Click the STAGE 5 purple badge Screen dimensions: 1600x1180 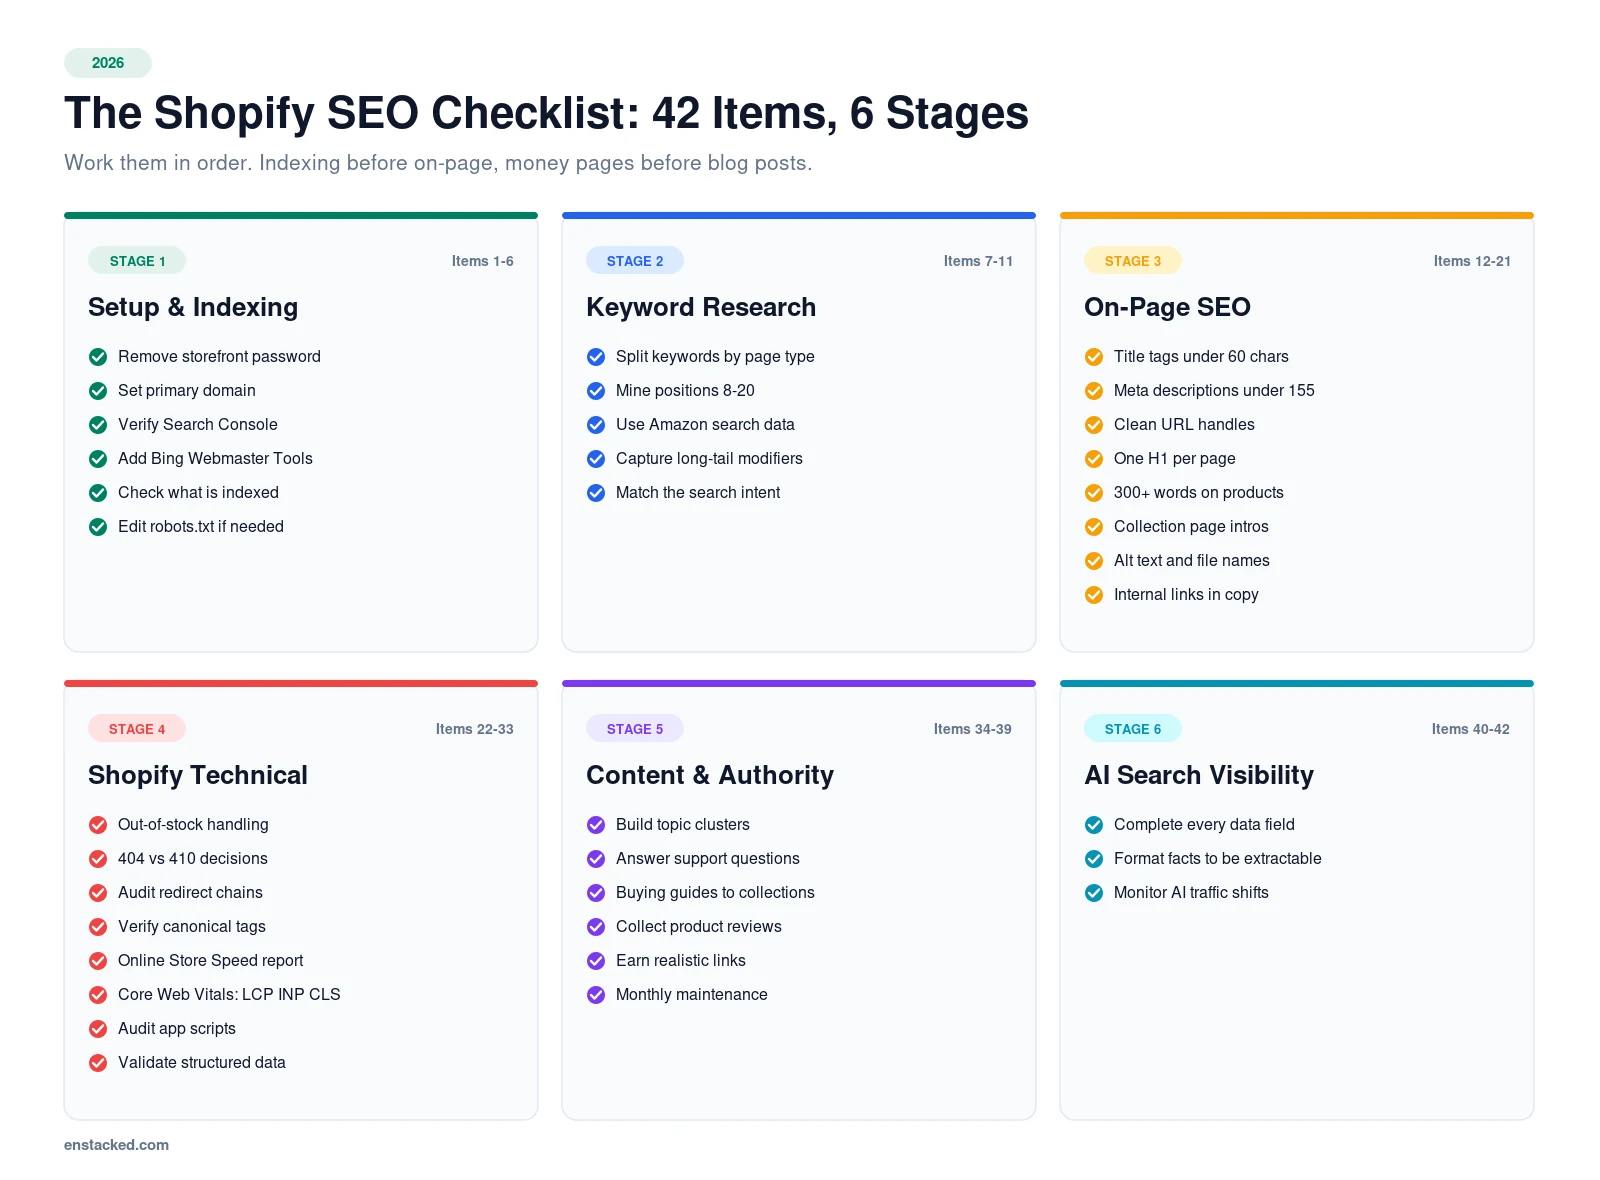(x=635, y=729)
